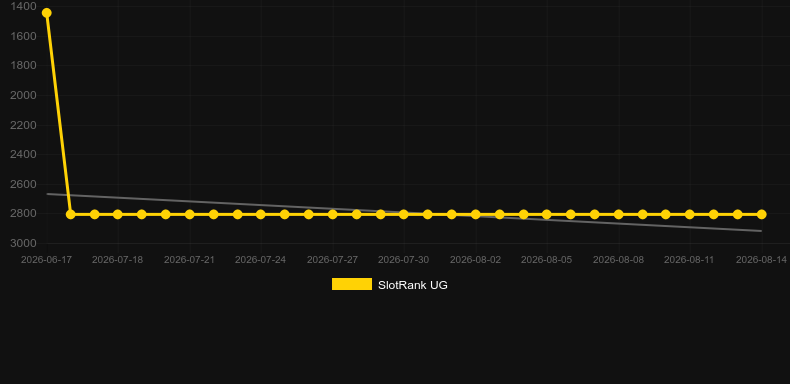Select the data point above 2026-07-24

260,214
